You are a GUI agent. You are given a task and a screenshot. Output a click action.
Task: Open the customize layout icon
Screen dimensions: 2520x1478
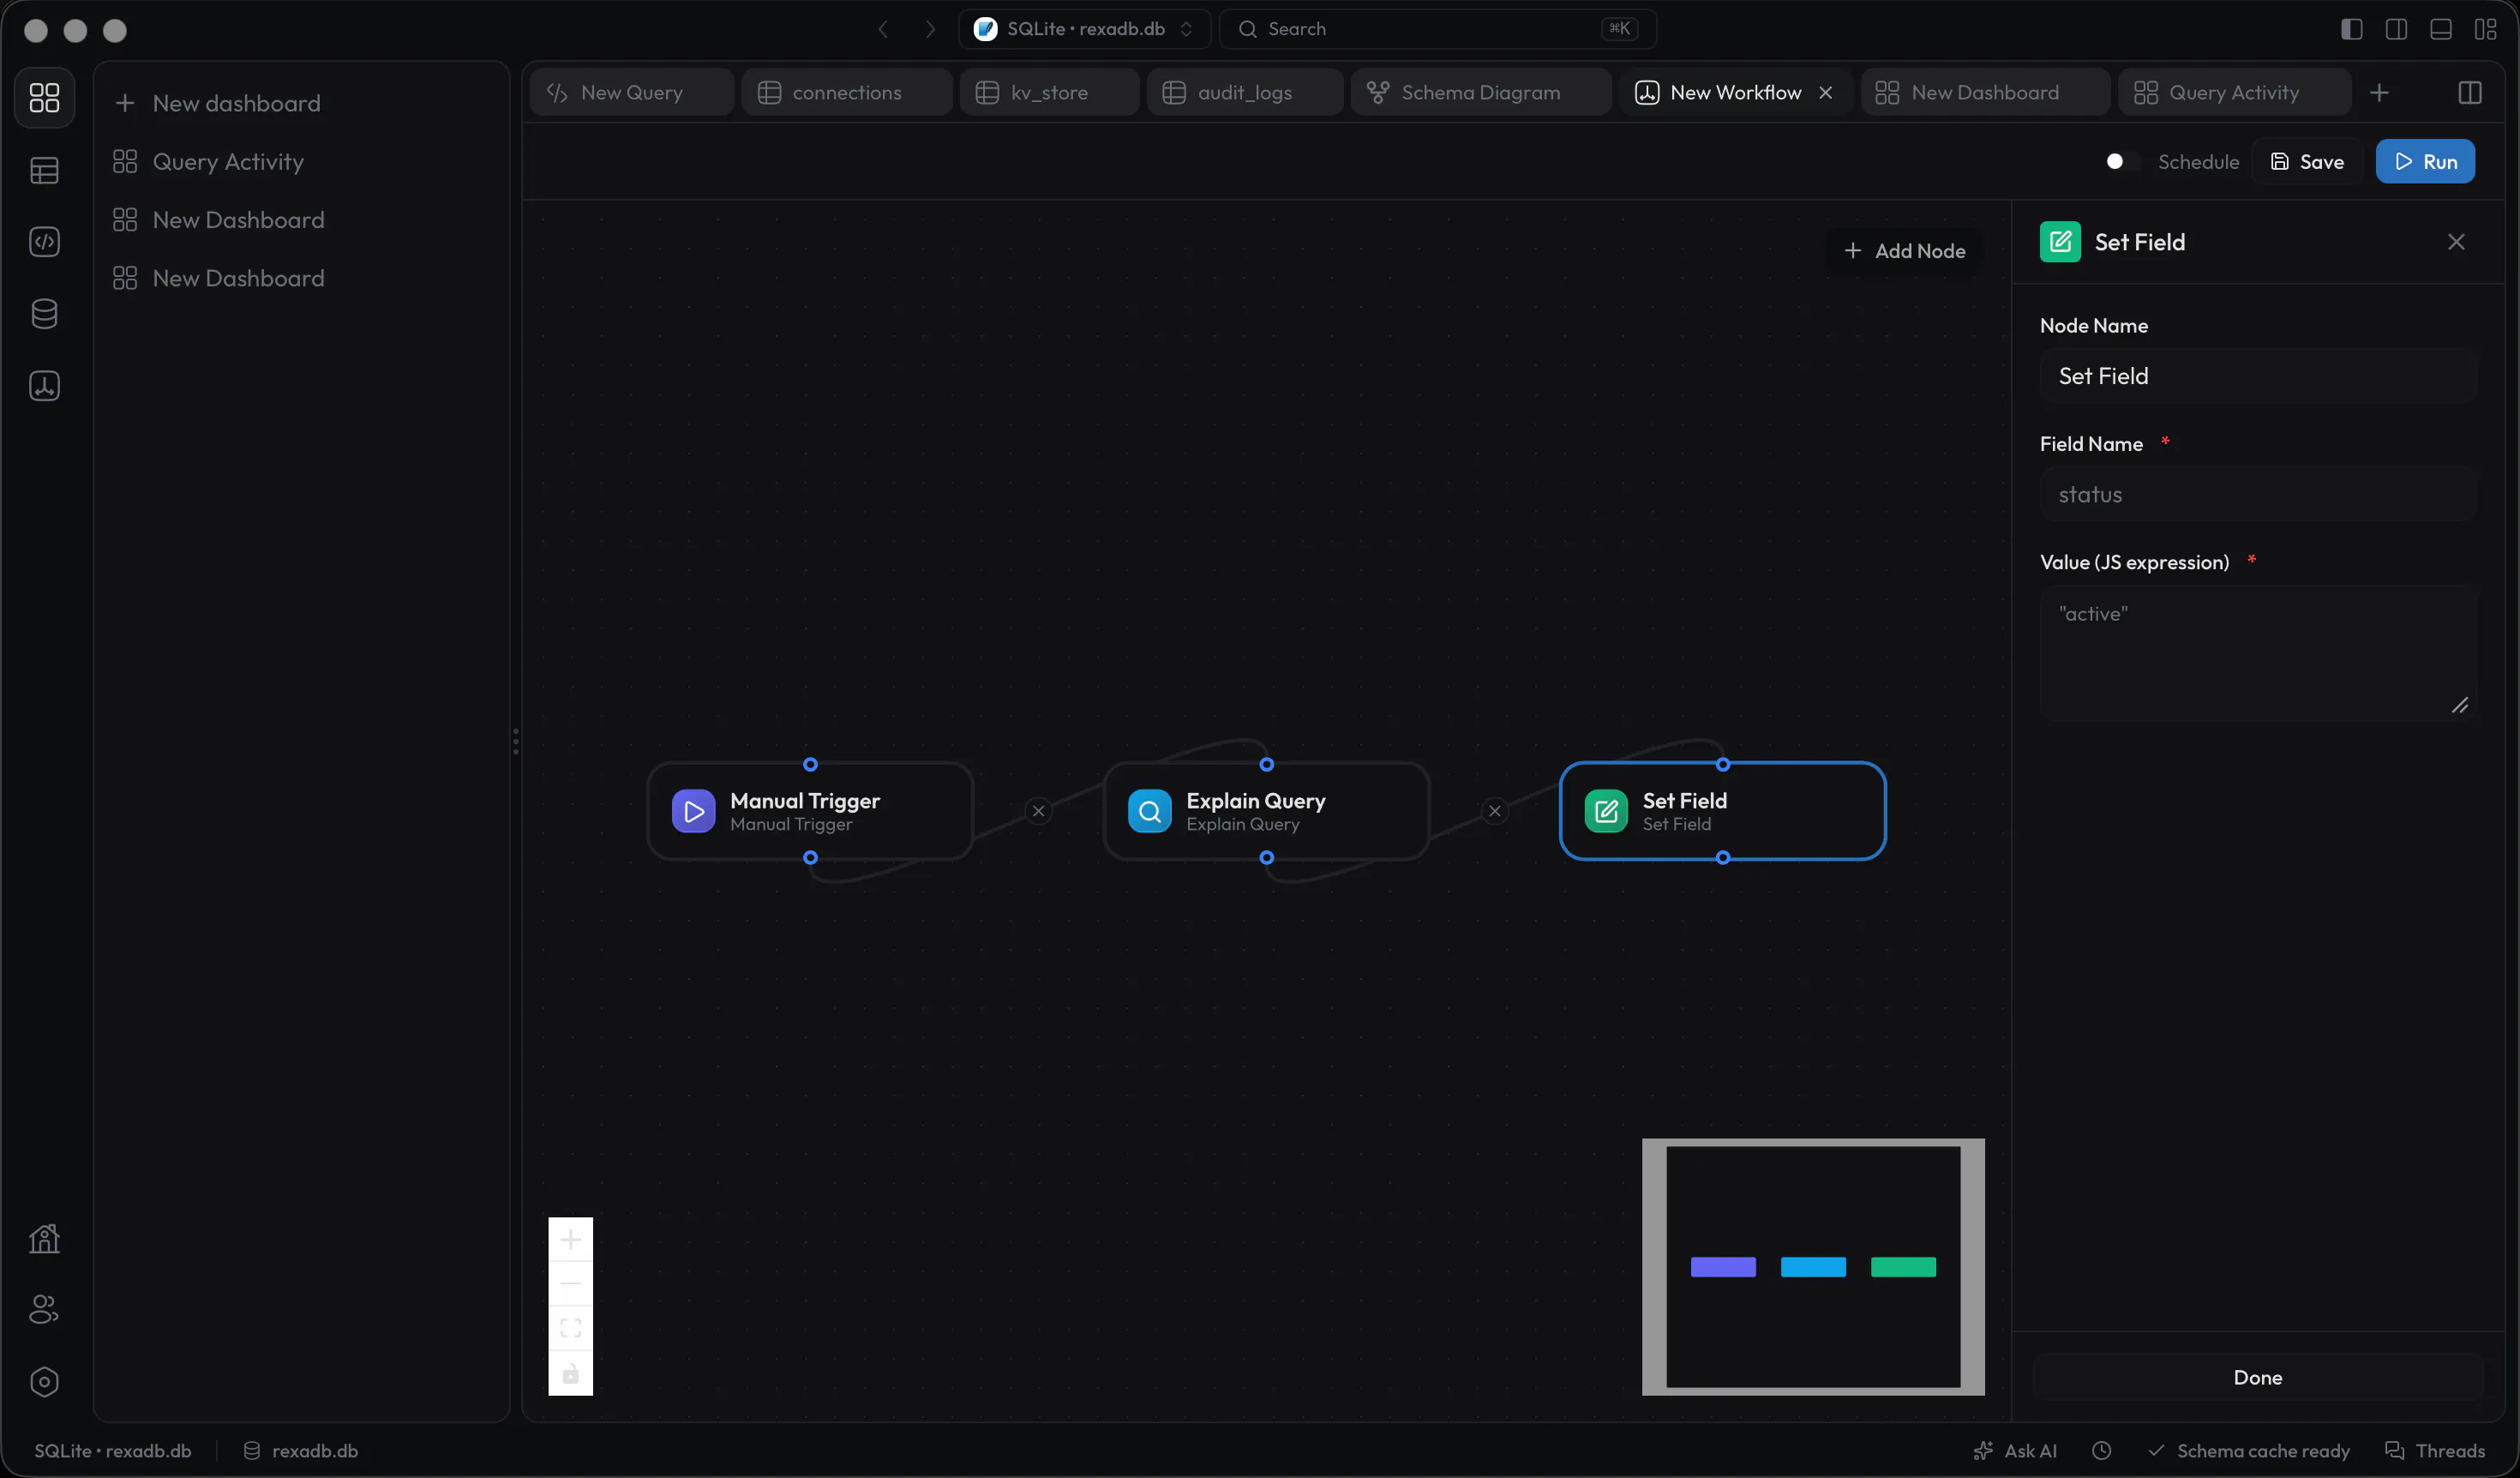coord(2486,29)
